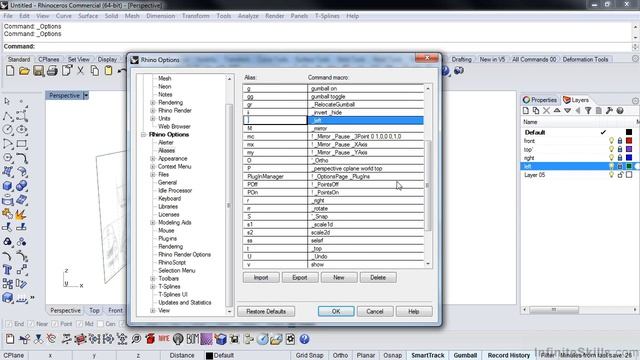The height and width of the screenshot is (360, 640).
Task: Select the Explode tool in left sidebar
Action: [x=20, y=214]
